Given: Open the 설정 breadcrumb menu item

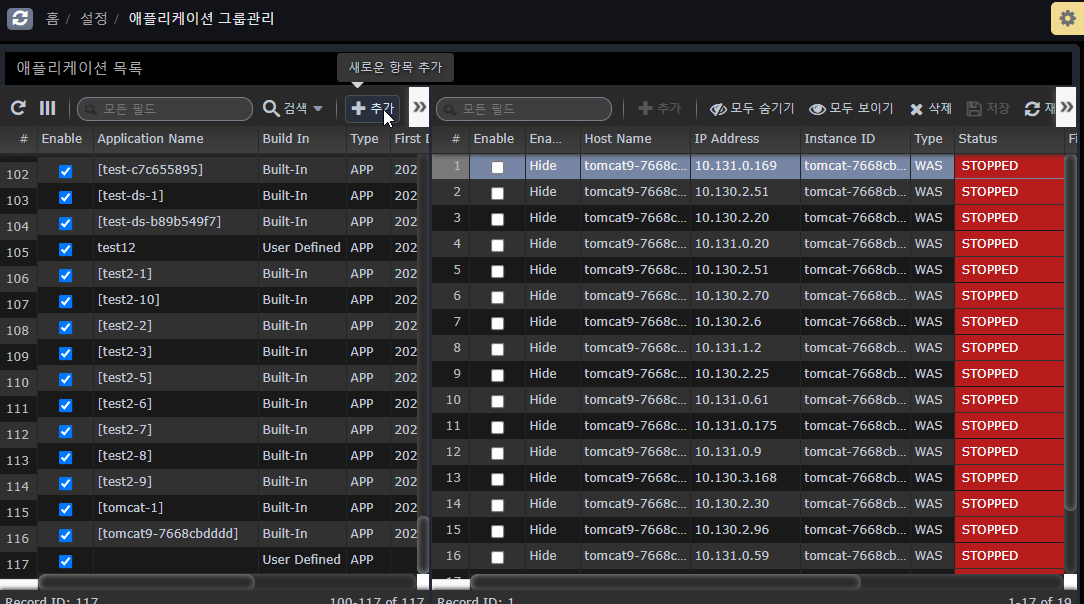Looking at the screenshot, I should pos(93,18).
